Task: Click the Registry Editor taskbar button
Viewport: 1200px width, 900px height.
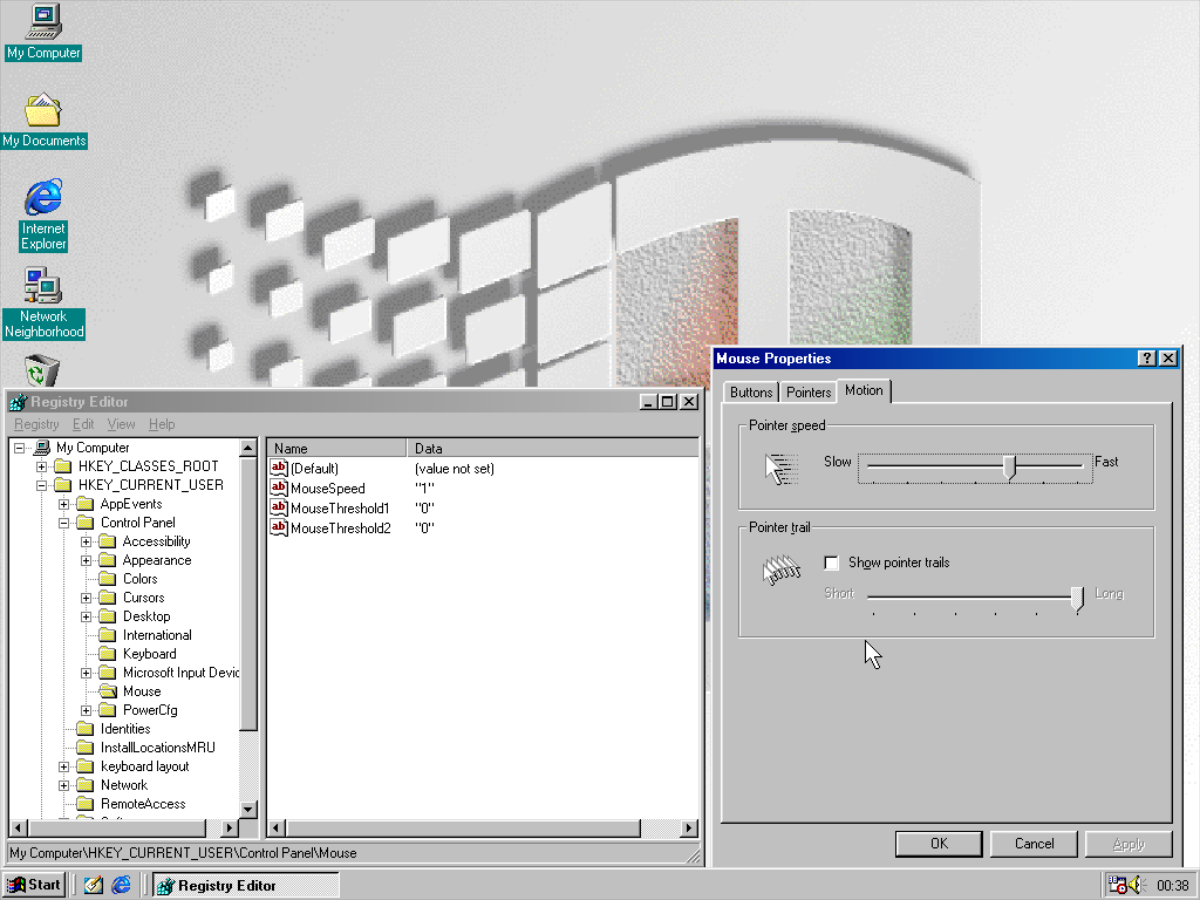Action: pyautogui.click(x=245, y=885)
